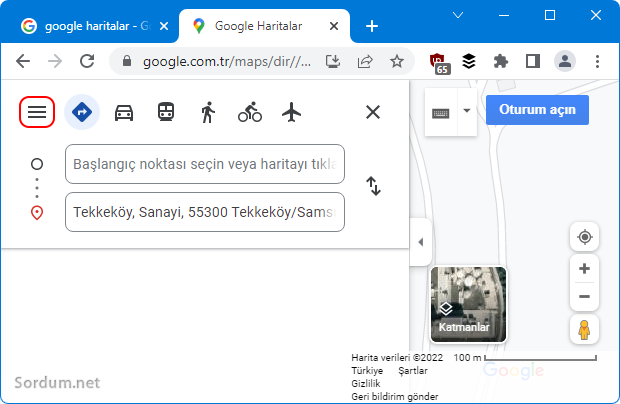This screenshot has height=404, width=620.
Task: Choose cycling travel mode icon
Action: pos(250,112)
